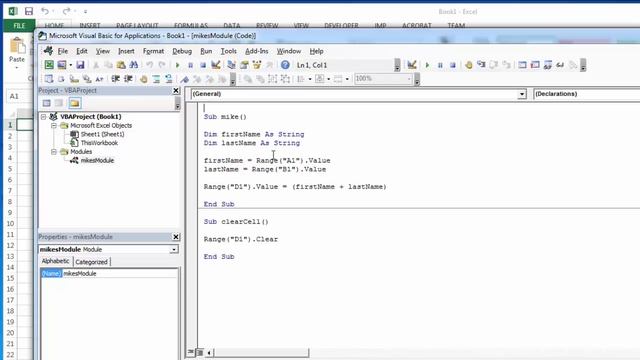
Task: Open the Tools menu
Action: click(229, 51)
